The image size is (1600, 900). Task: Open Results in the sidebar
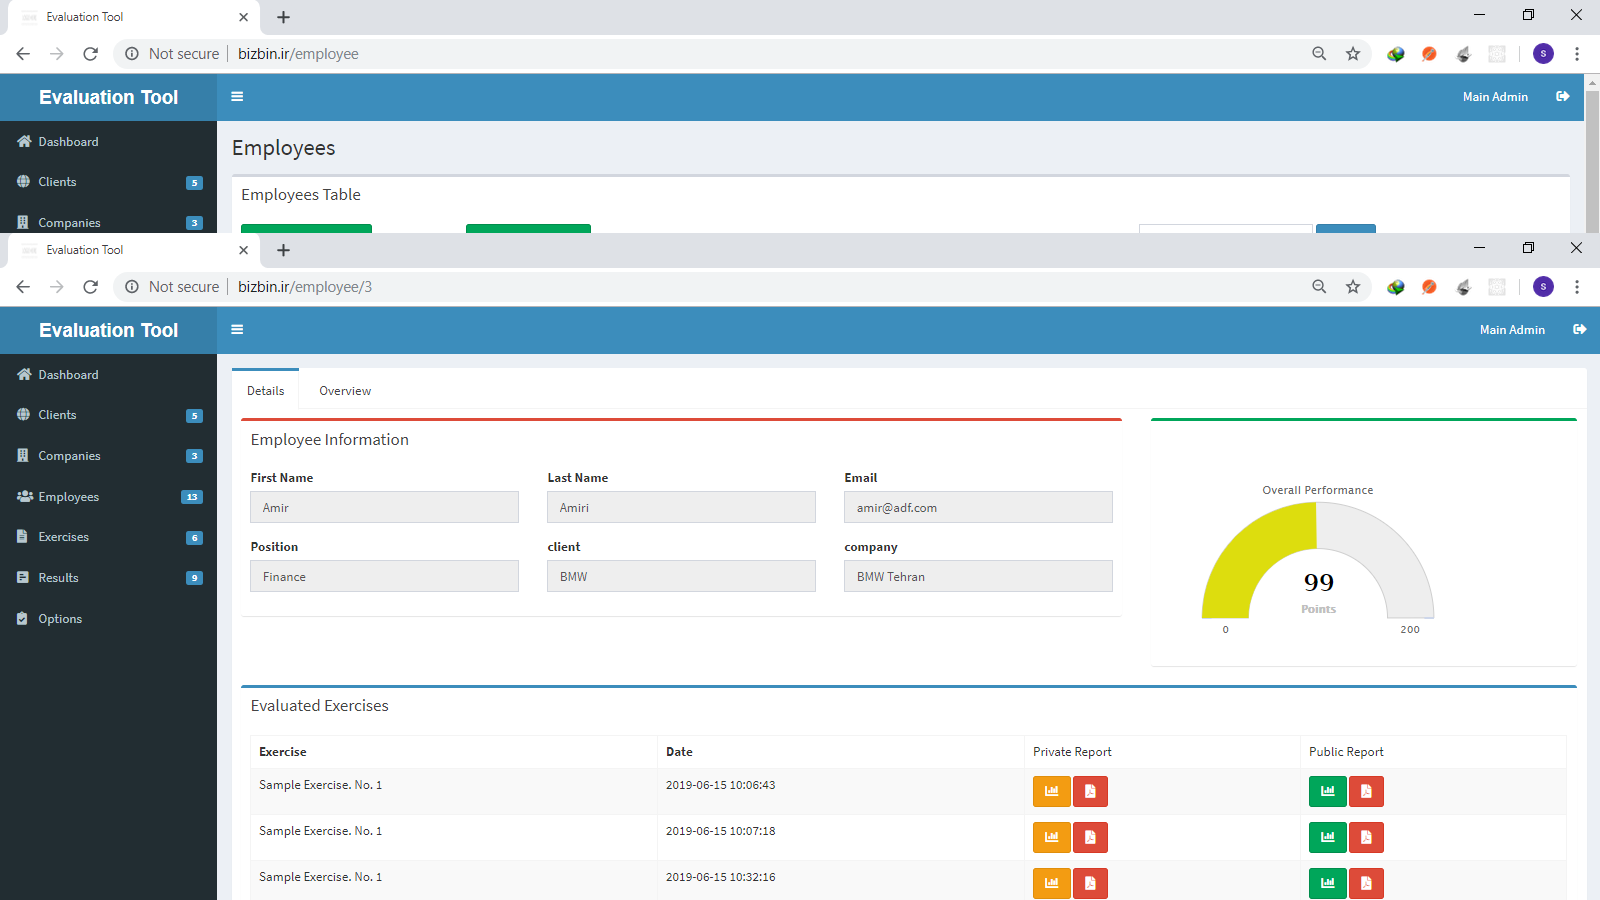click(108, 578)
